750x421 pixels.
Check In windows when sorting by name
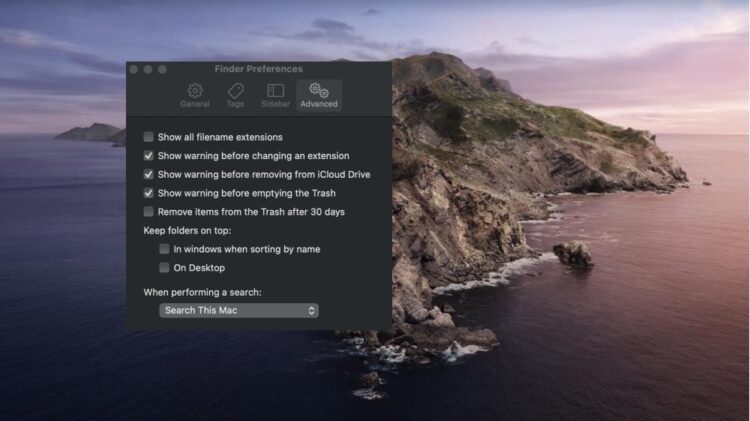tap(165, 249)
